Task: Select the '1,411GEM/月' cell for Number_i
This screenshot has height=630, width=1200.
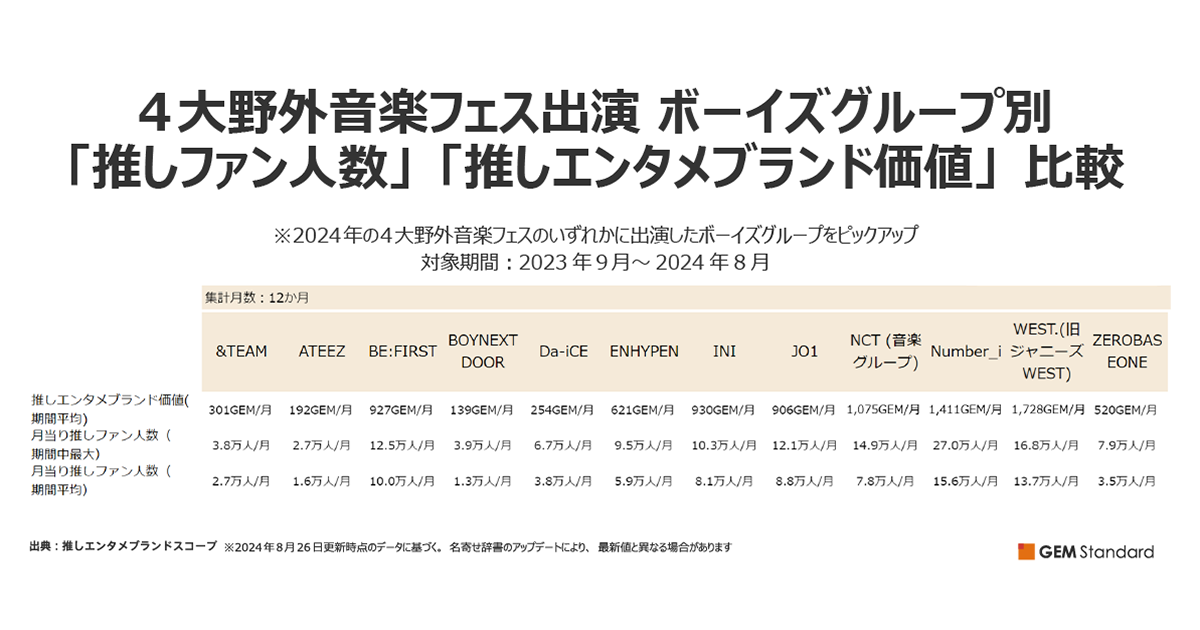Action: point(965,409)
